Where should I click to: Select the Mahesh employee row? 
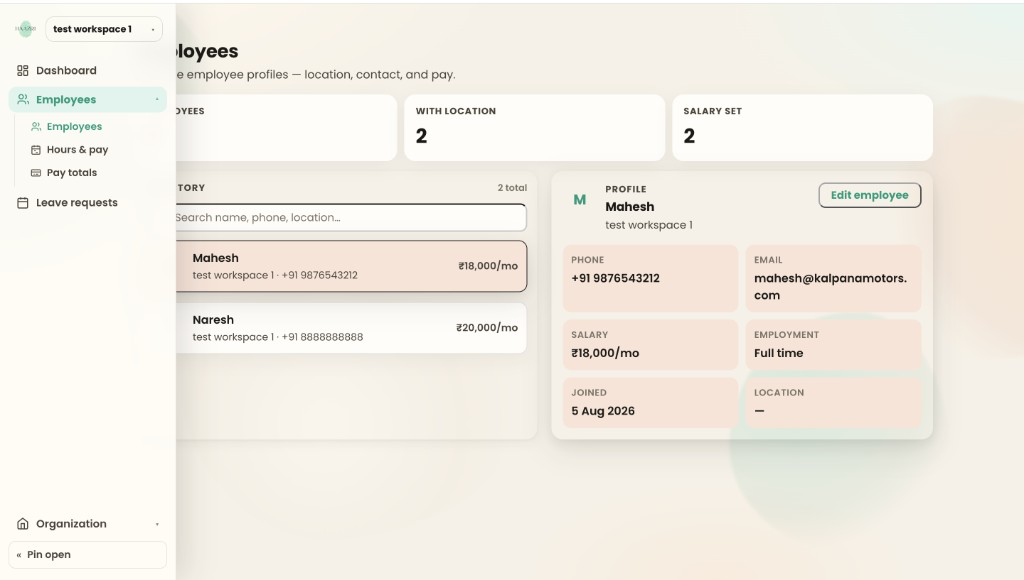350,266
